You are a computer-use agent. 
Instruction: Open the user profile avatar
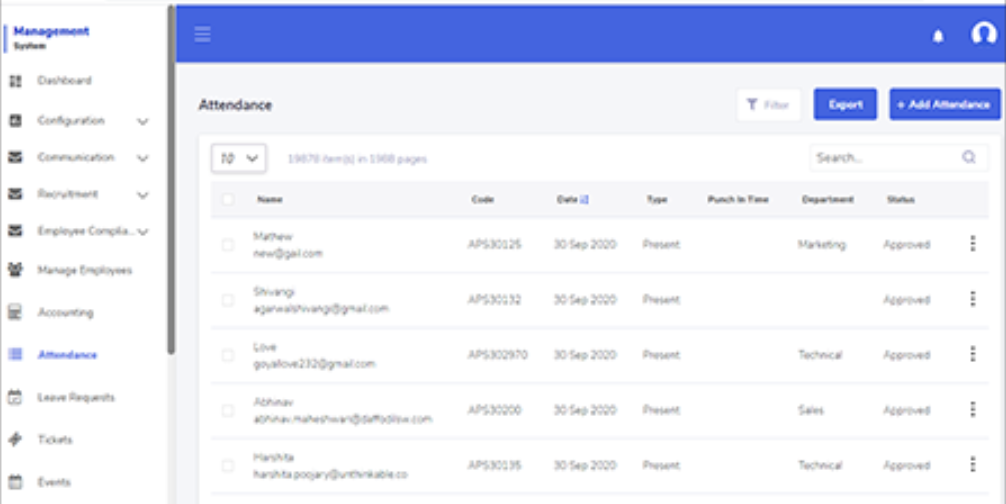984,34
